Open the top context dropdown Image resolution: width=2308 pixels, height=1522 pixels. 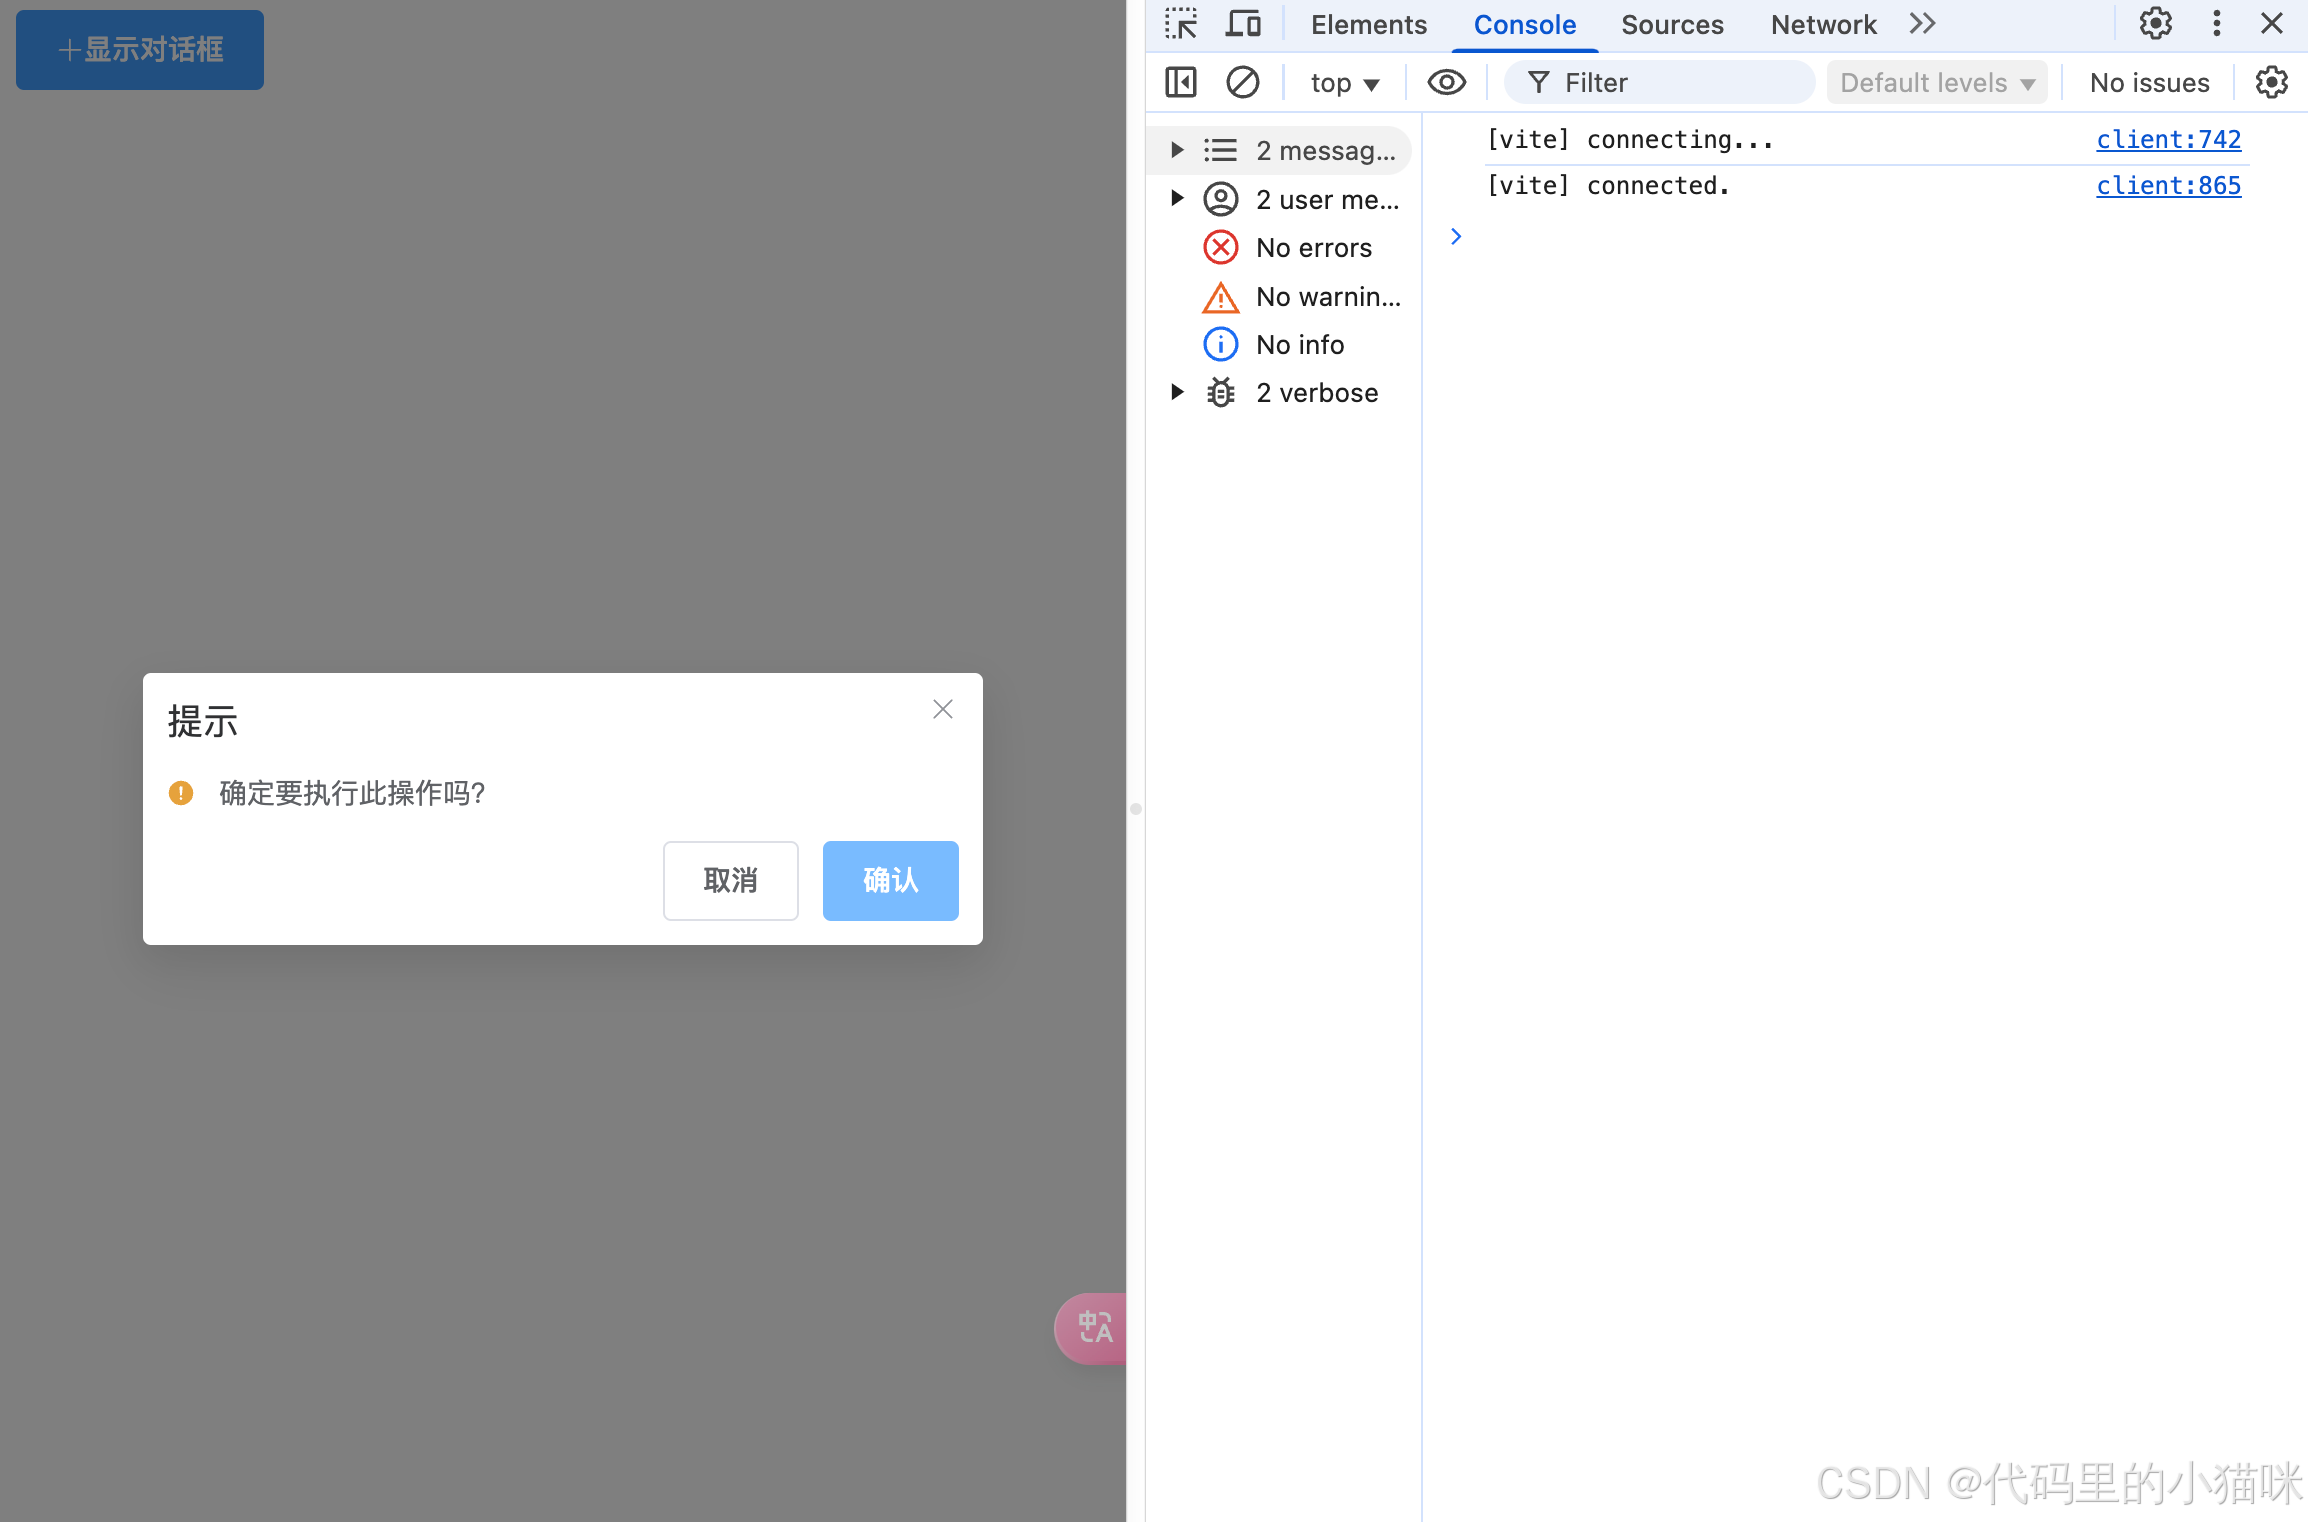click(1344, 83)
